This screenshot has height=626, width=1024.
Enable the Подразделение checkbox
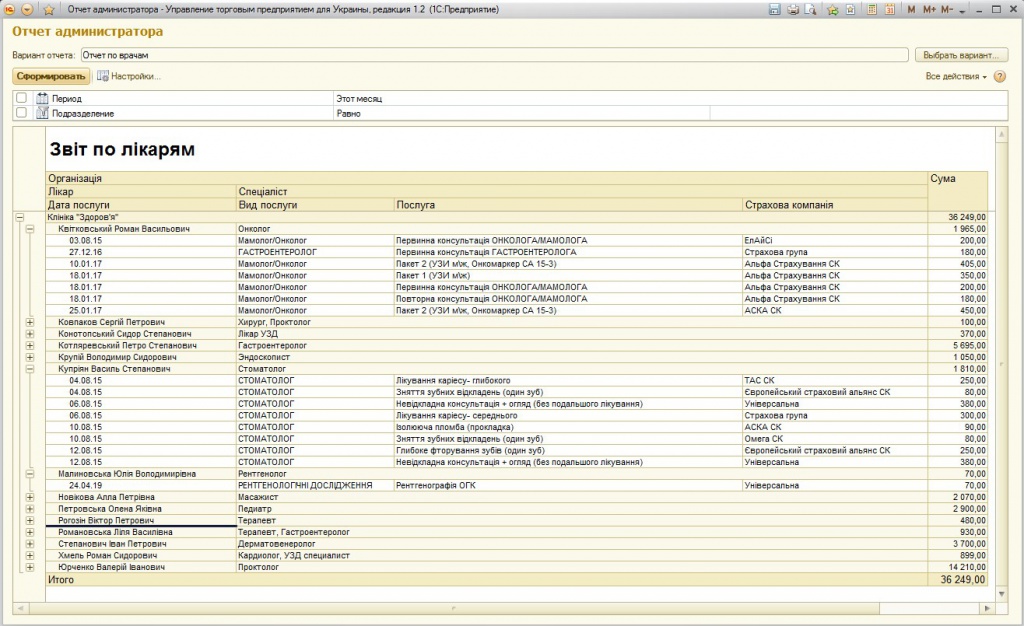click(22, 112)
